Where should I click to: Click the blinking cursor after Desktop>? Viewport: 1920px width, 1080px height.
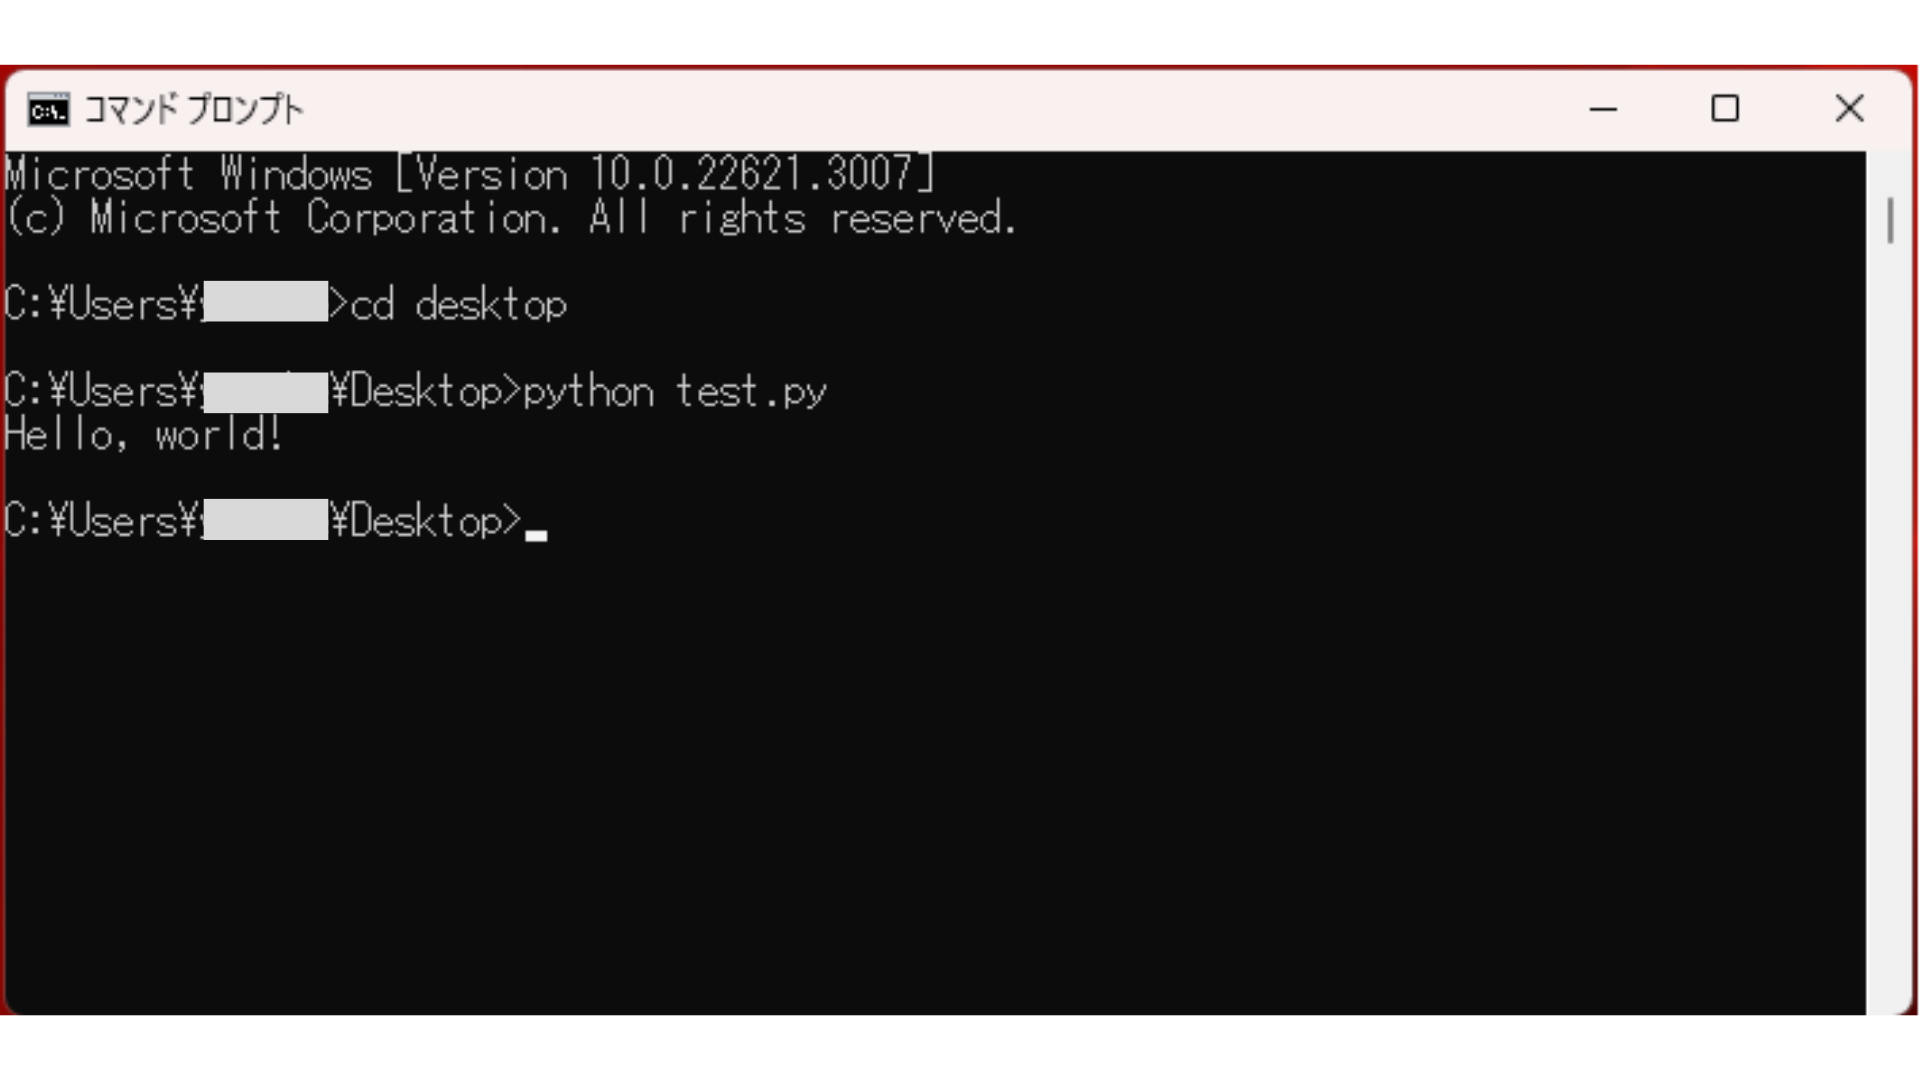click(x=536, y=535)
